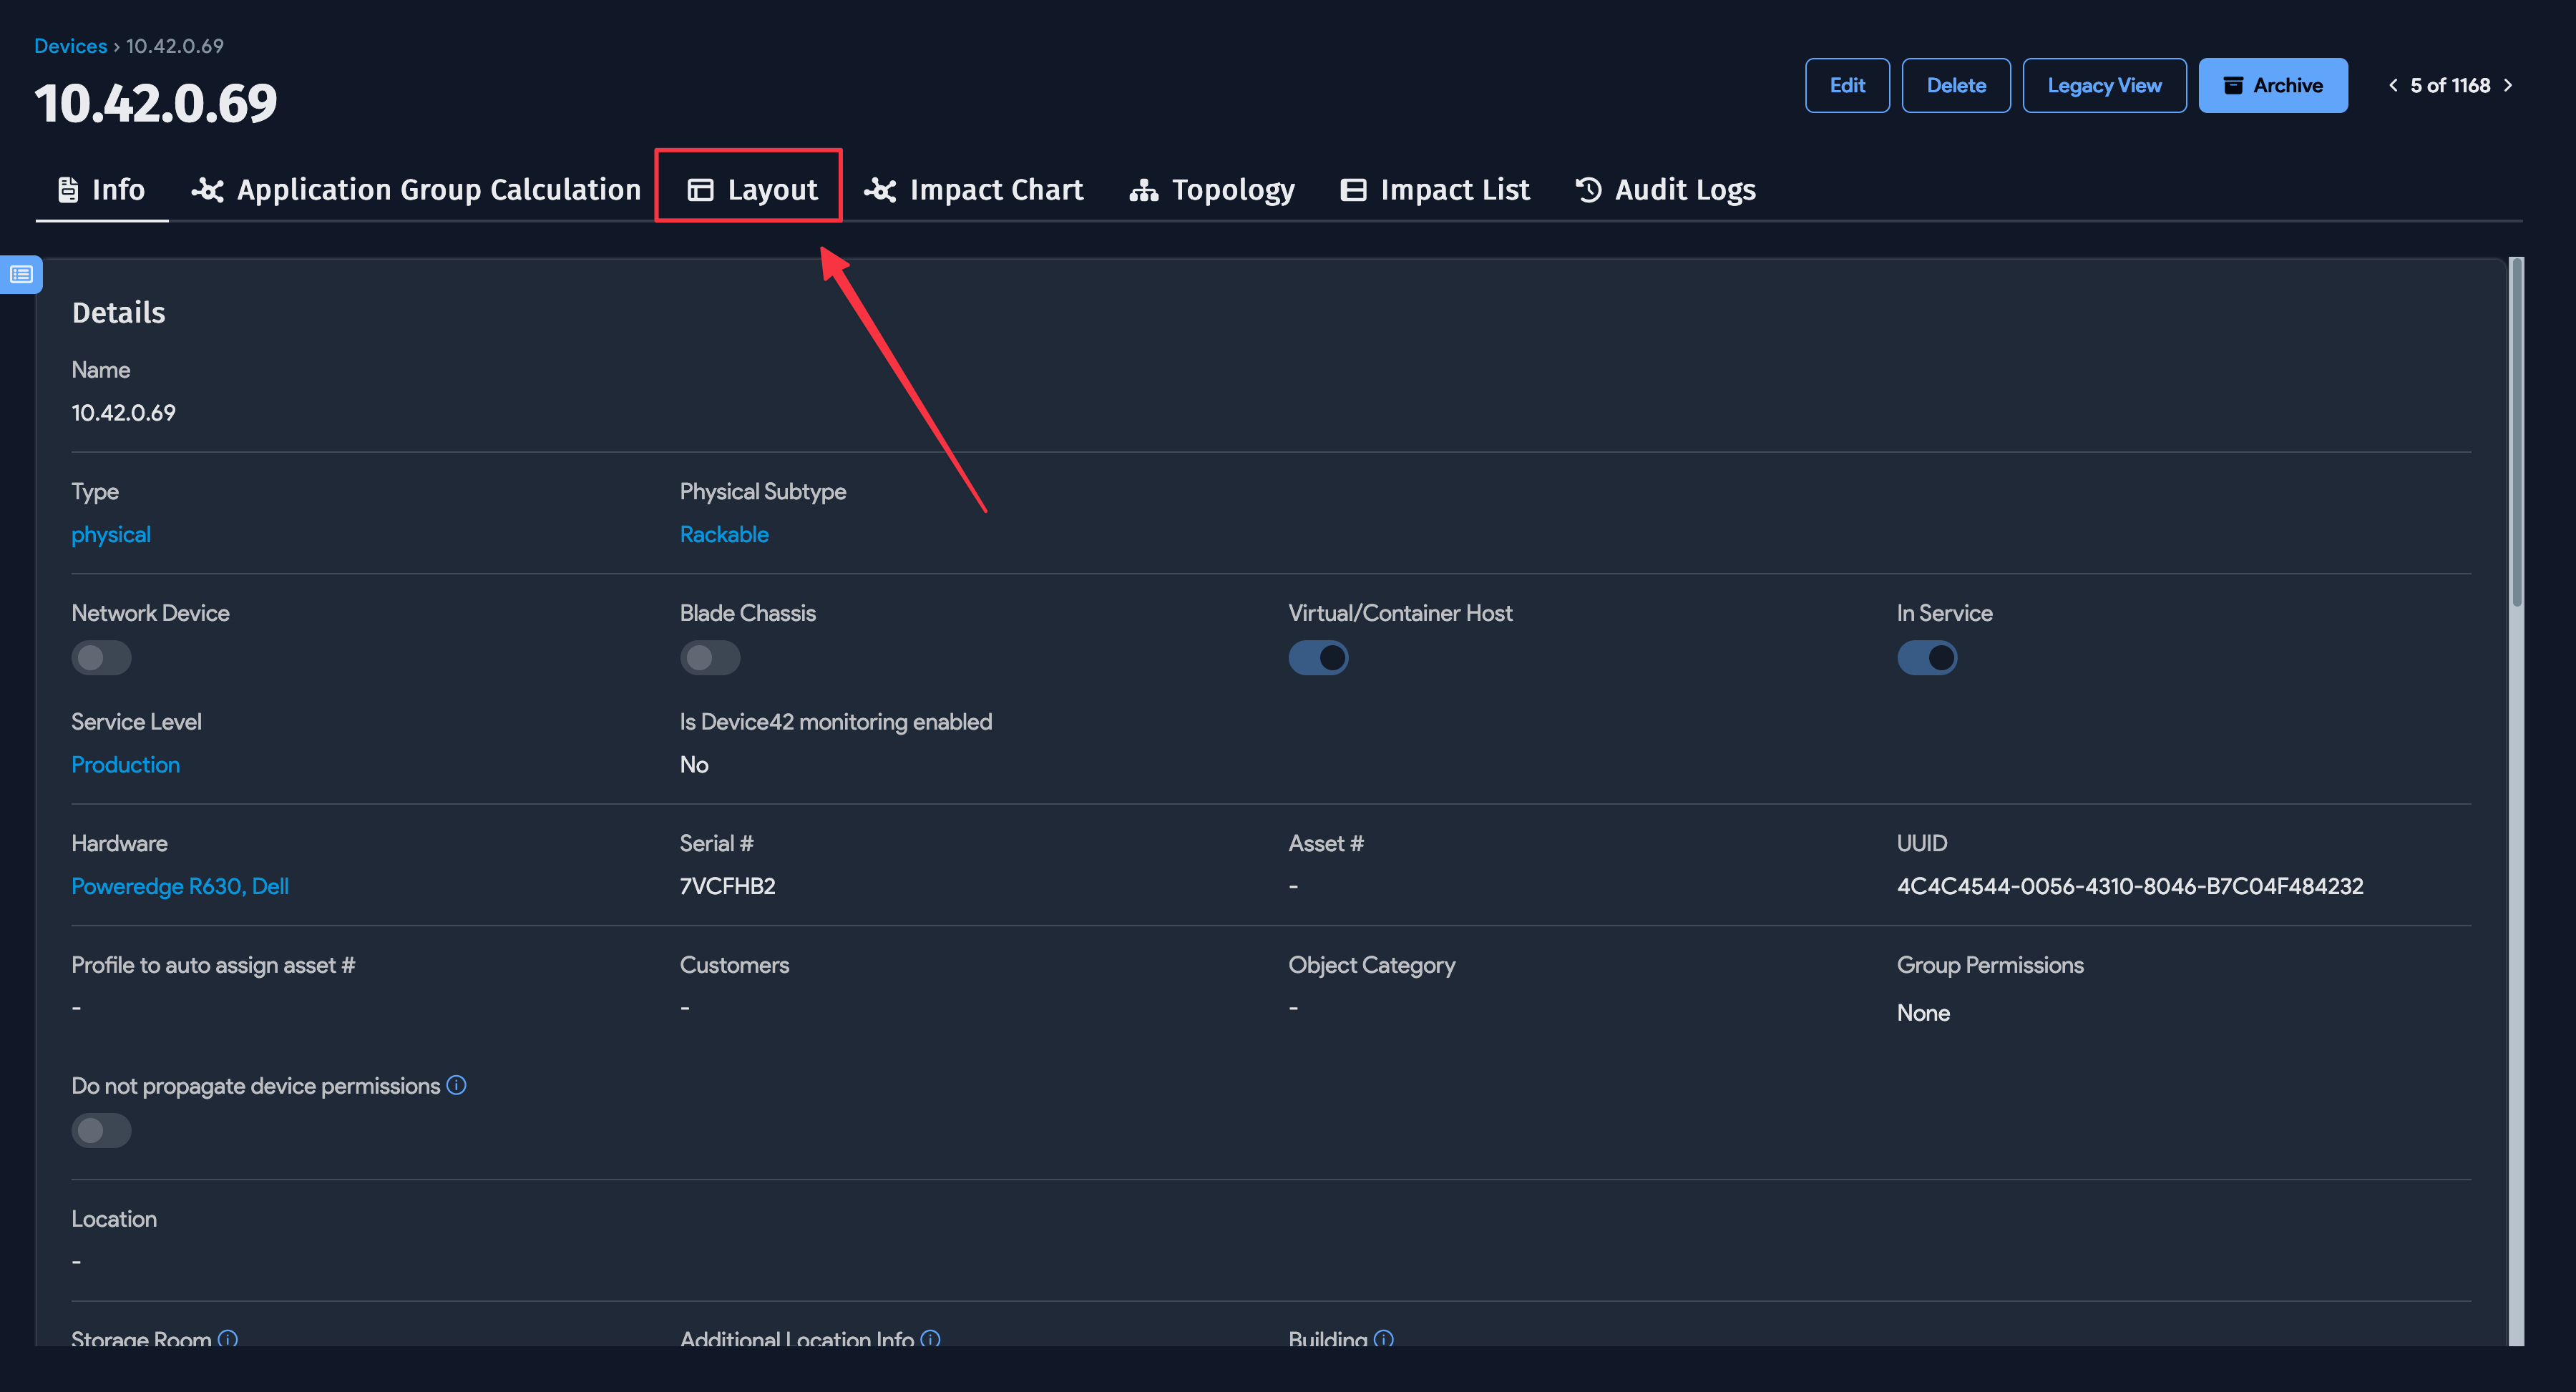Disable the Virtual/Container Host toggle
Image resolution: width=2576 pixels, height=1392 pixels.
tap(1318, 658)
